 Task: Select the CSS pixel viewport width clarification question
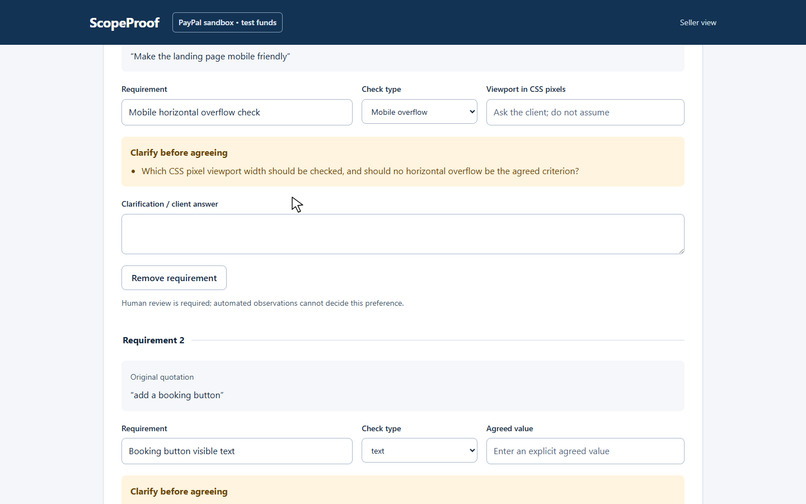coord(360,171)
